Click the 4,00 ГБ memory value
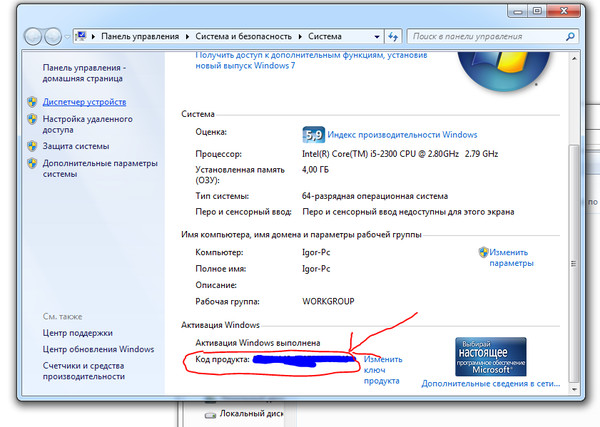 click(315, 169)
